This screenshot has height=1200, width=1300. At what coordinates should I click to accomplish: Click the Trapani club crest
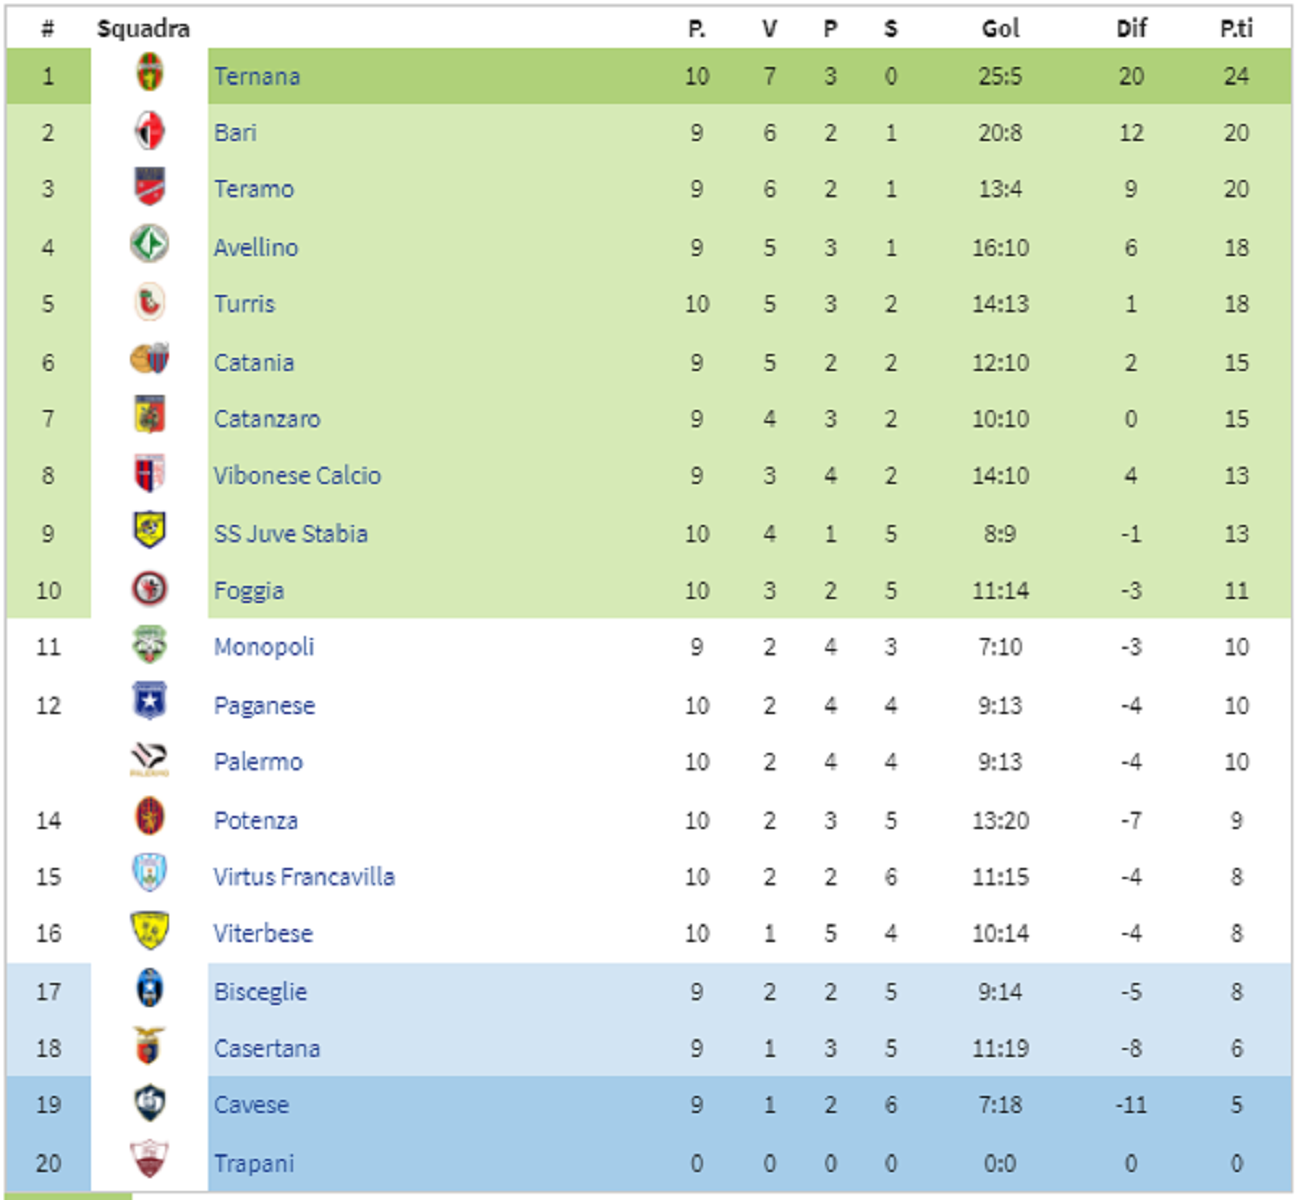click(x=149, y=1160)
